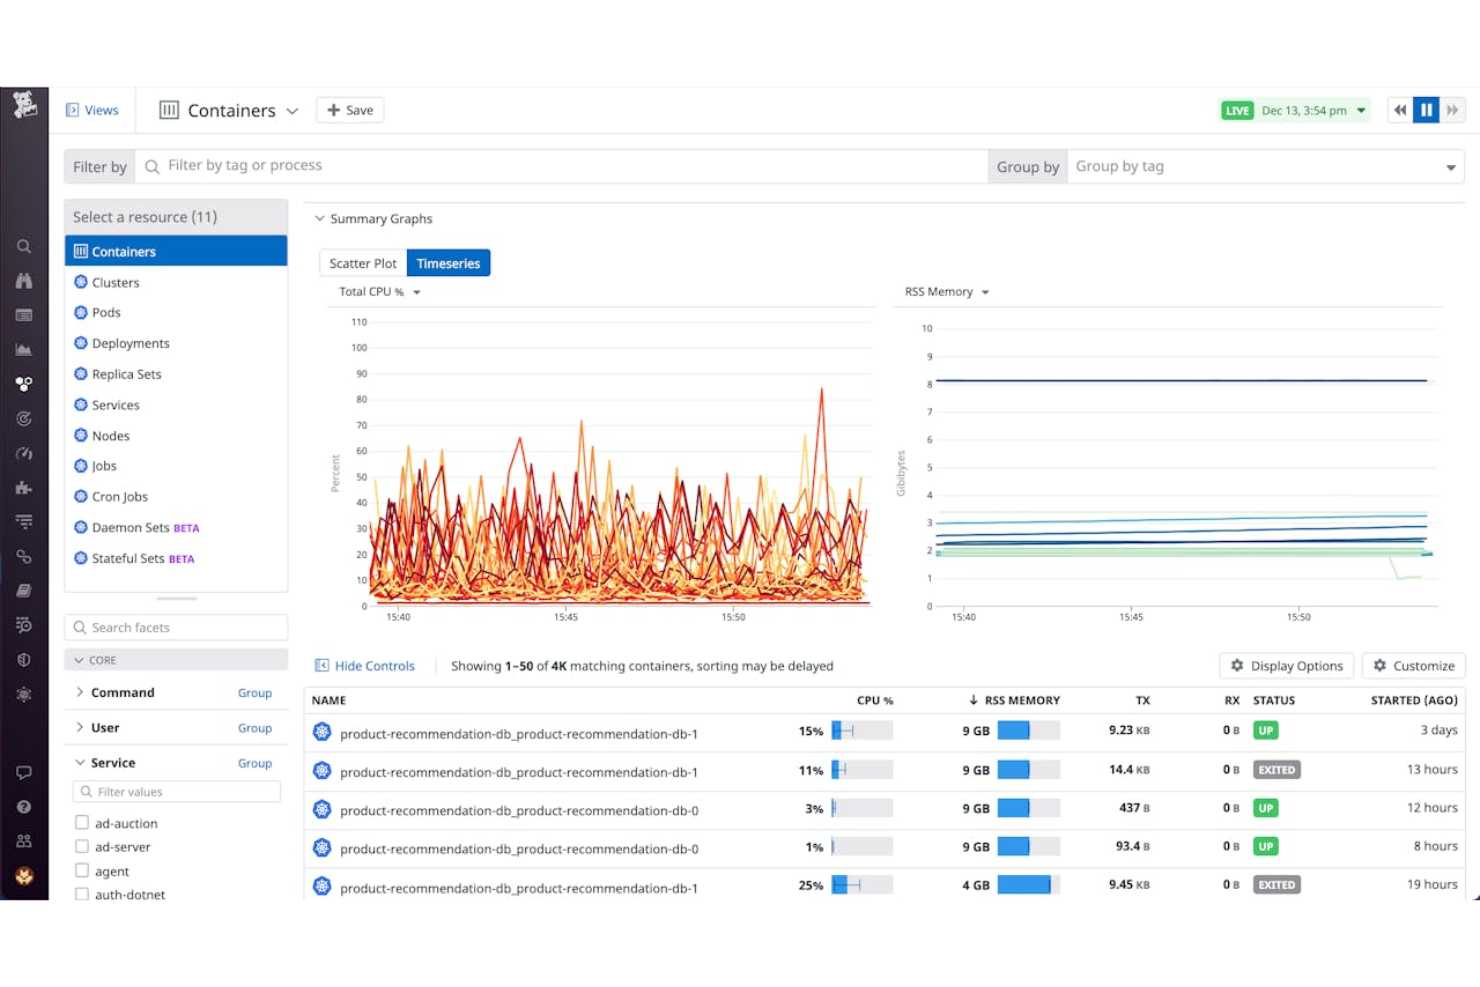Select the Timeseries tab
1480x987 pixels.
(x=448, y=263)
